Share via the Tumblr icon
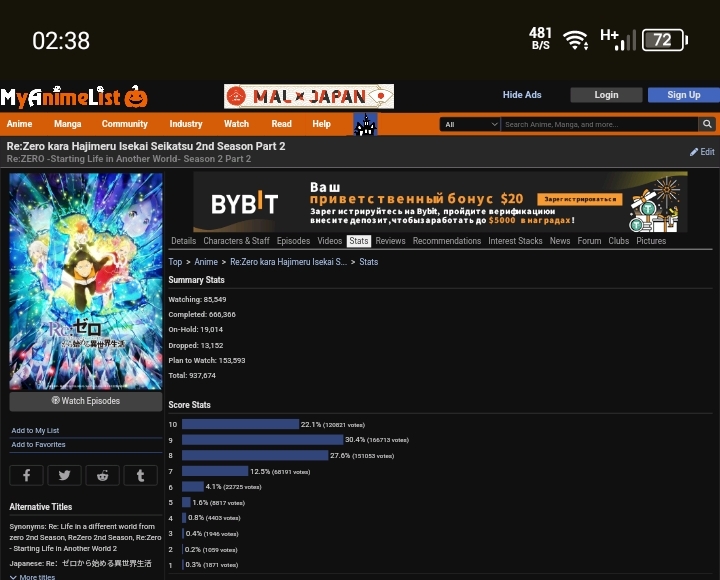 tap(140, 476)
